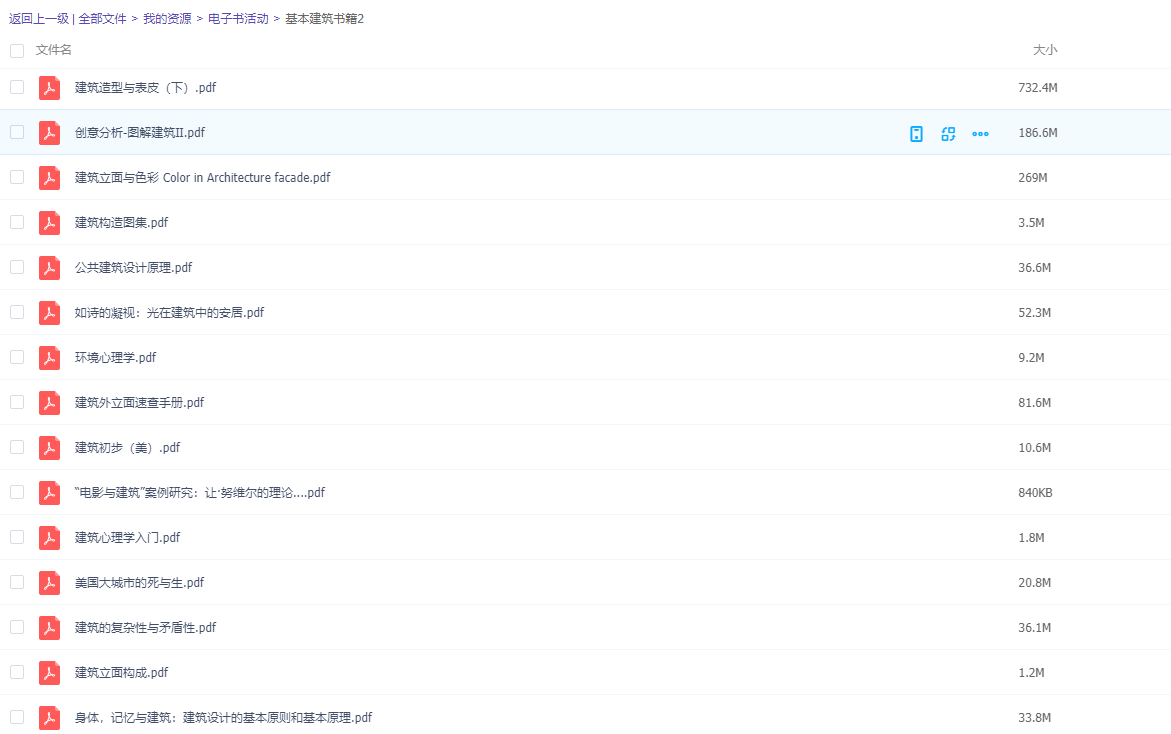This screenshot has width=1171, height=734.
Task: Open "电影与建筑"案例研究 file name
Action: (x=200, y=492)
